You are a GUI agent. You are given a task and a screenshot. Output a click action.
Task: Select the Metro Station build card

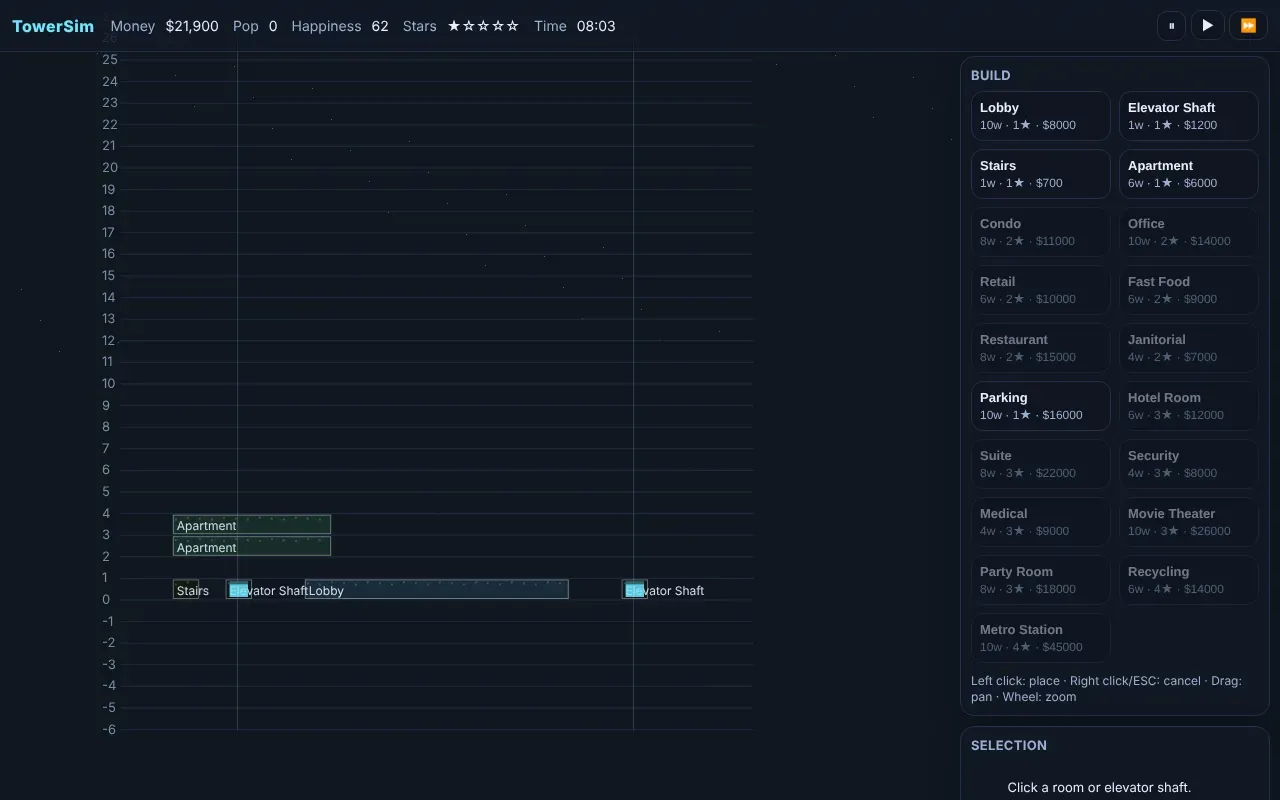(1041, 638)
